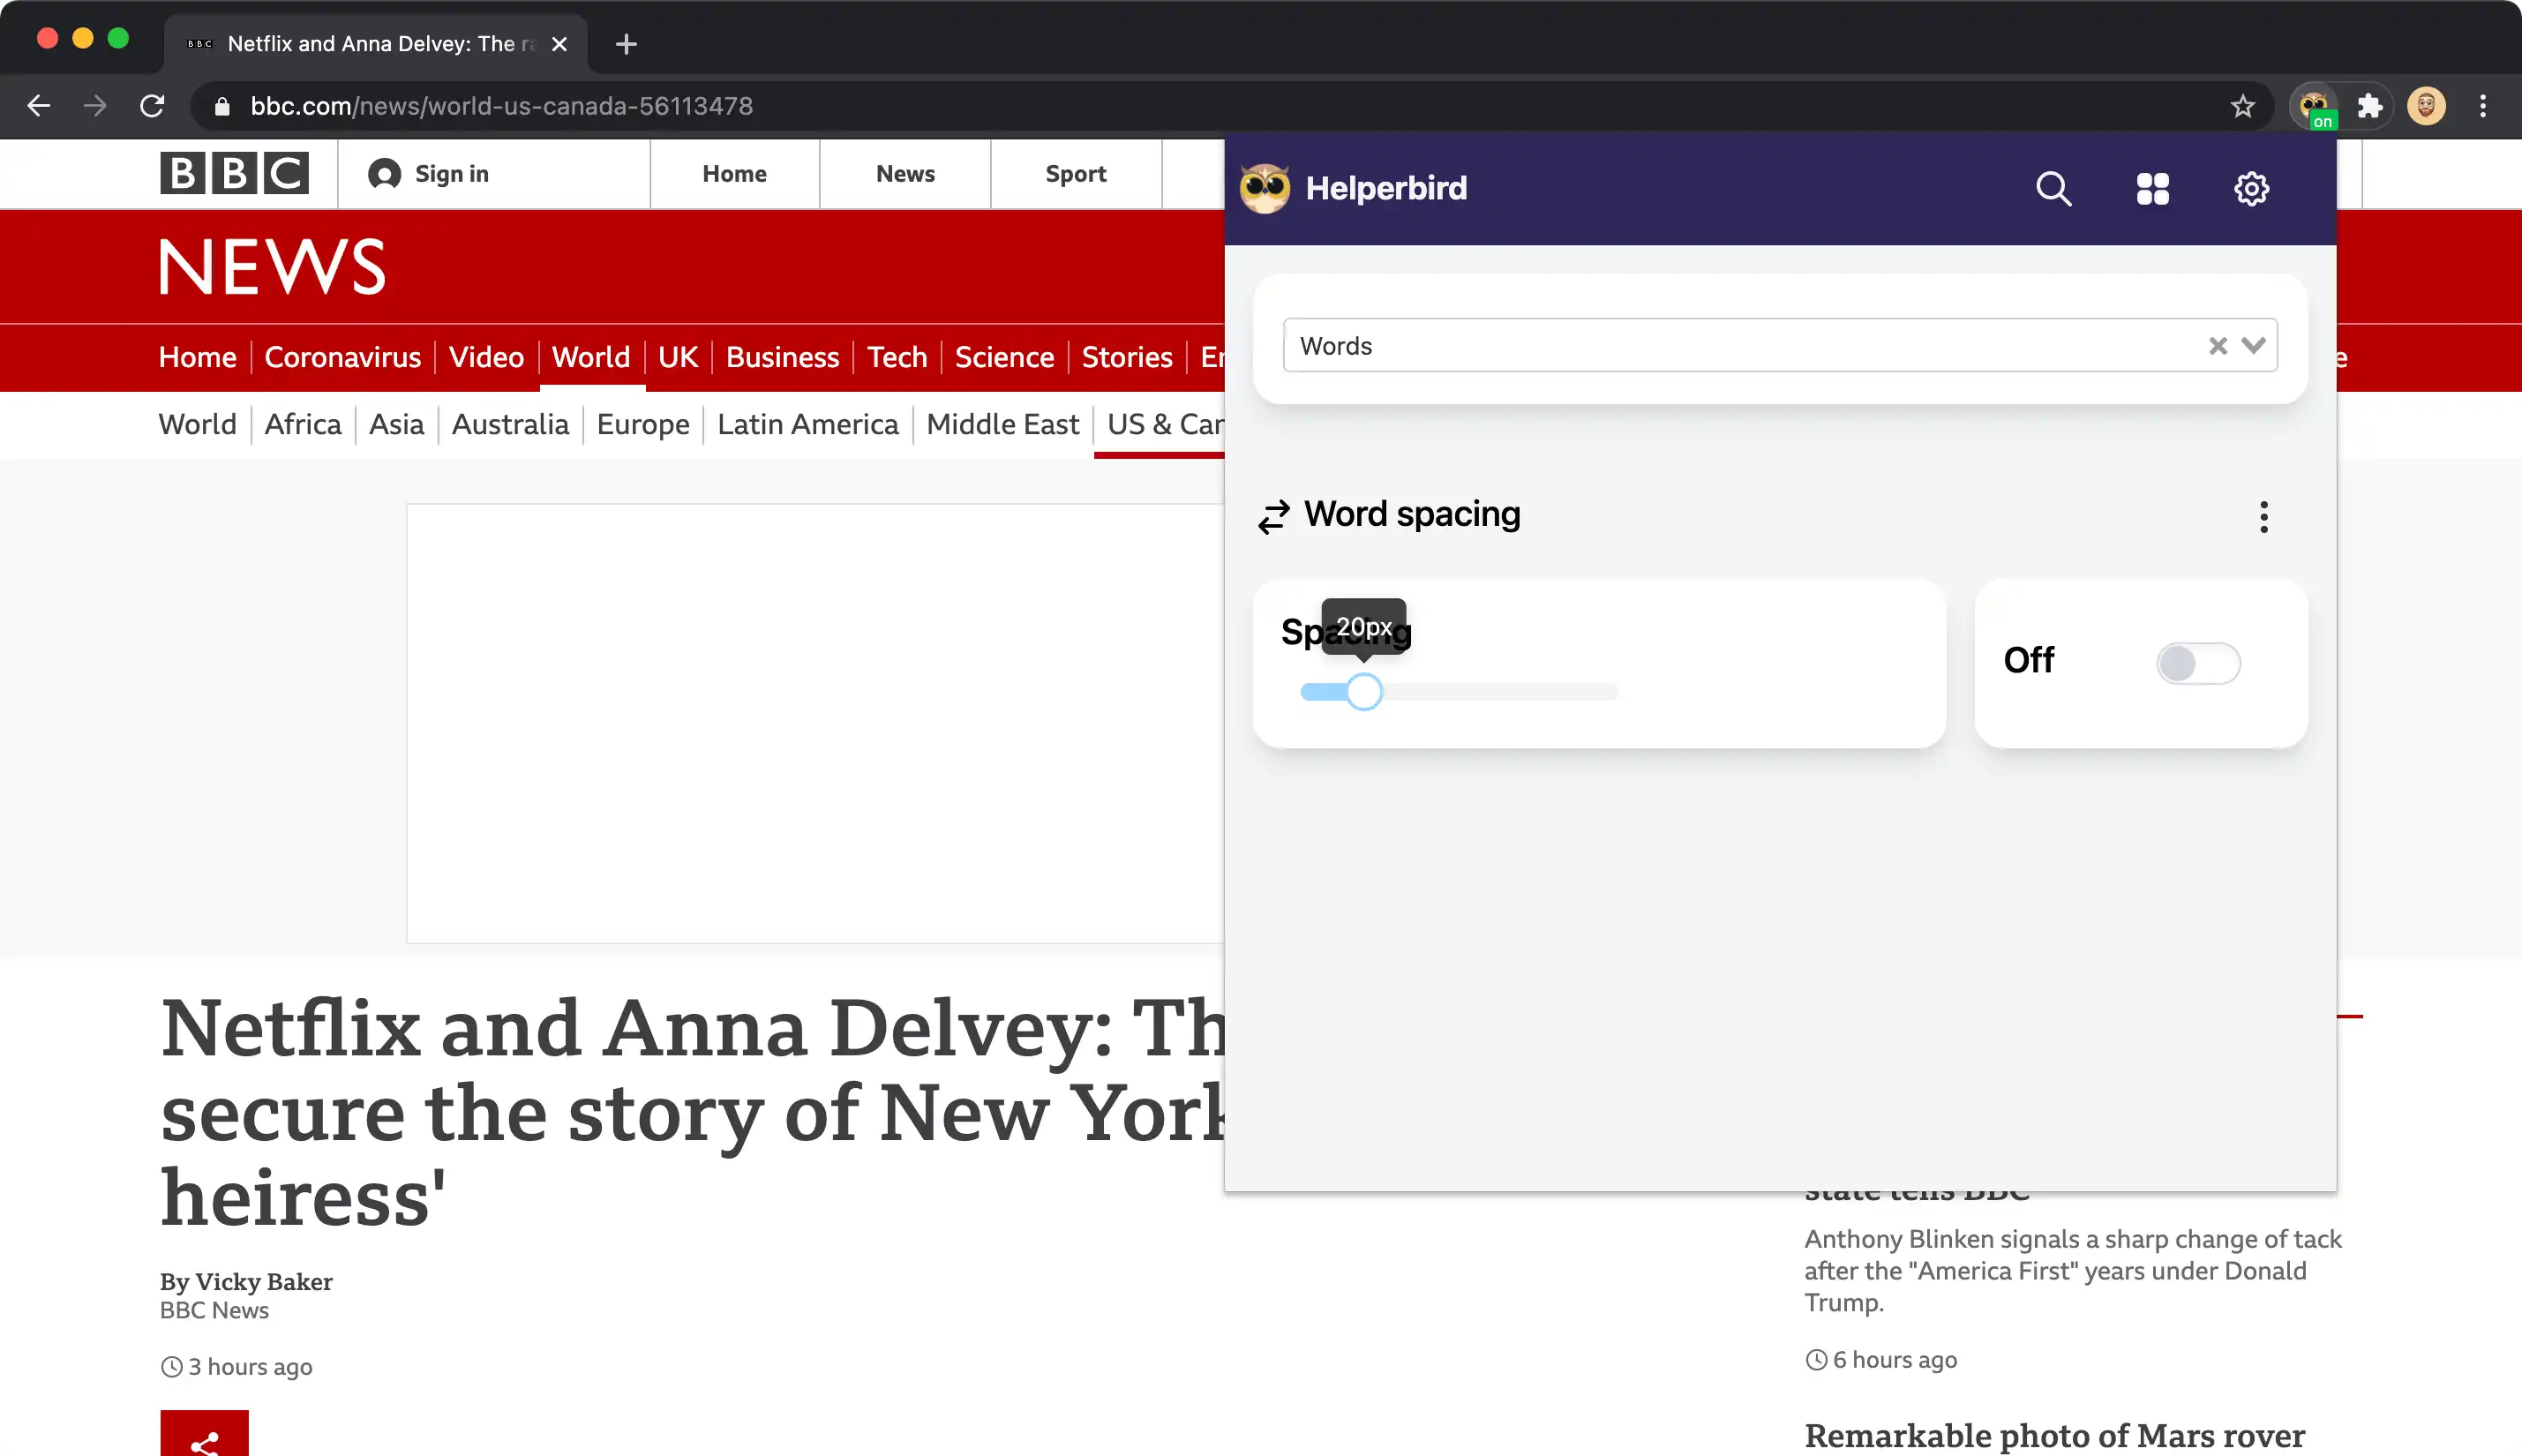Click the Words combo box field
2522x1456 pixels.
(1780, 346)
